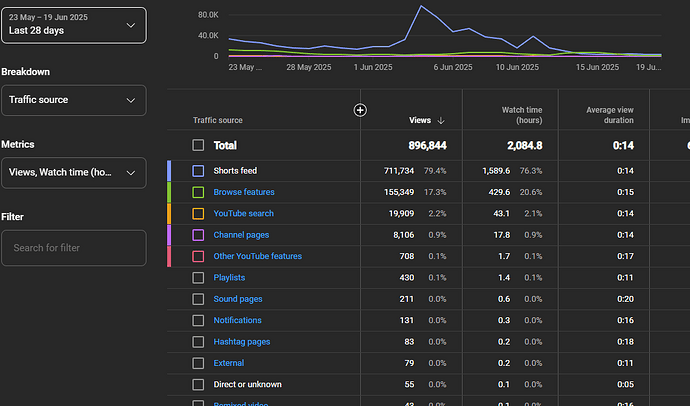Click the peak of the blue chart line

(421, 7)
